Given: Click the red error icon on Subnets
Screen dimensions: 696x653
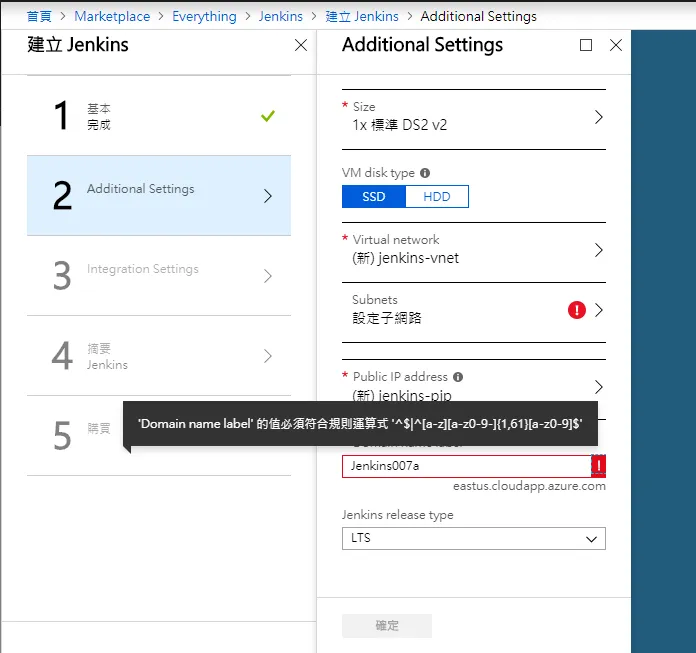Looking at the screenshot, I should (576, 310).
